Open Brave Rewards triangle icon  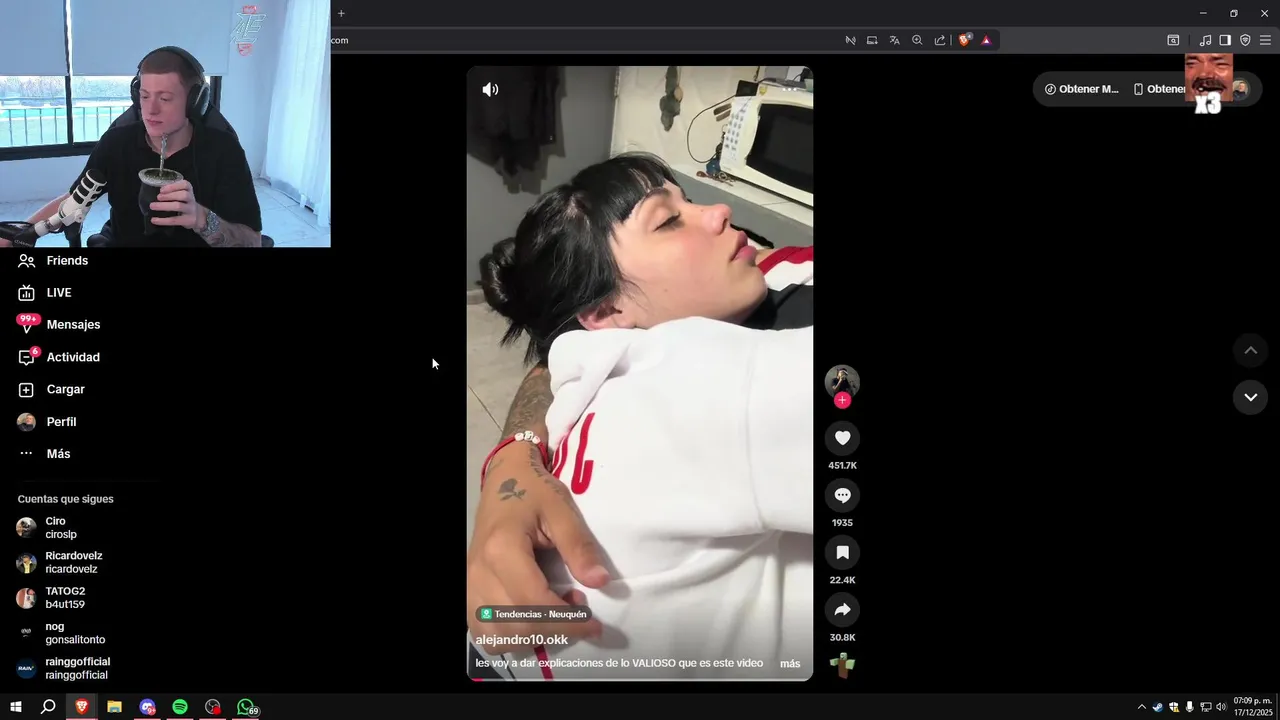coord(986,40)
